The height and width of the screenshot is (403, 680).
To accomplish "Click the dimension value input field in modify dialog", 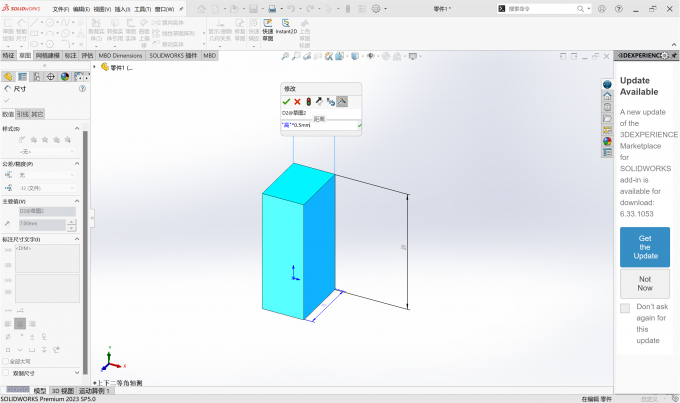I will click(x=319, y=125).
